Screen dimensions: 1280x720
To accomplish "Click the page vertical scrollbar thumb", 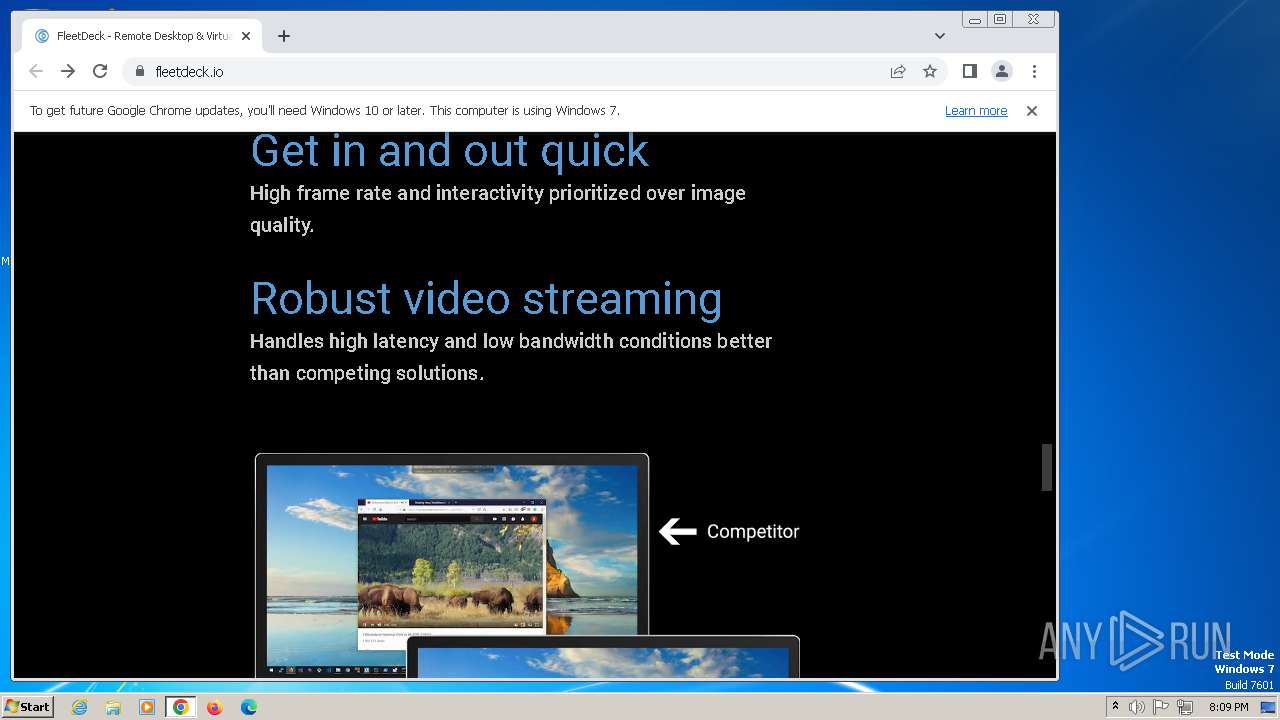I will (1047, 467).
